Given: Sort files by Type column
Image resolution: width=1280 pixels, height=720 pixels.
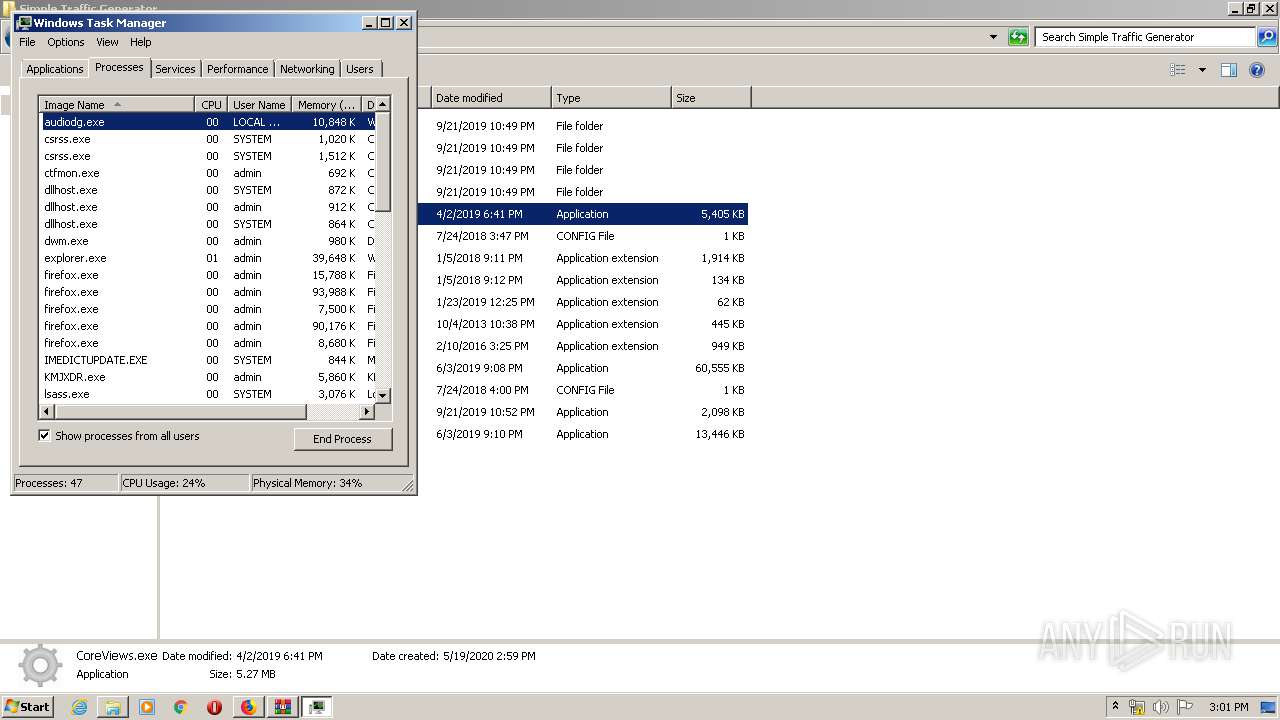Looking at the screenshot, I should tap(611, 98).
